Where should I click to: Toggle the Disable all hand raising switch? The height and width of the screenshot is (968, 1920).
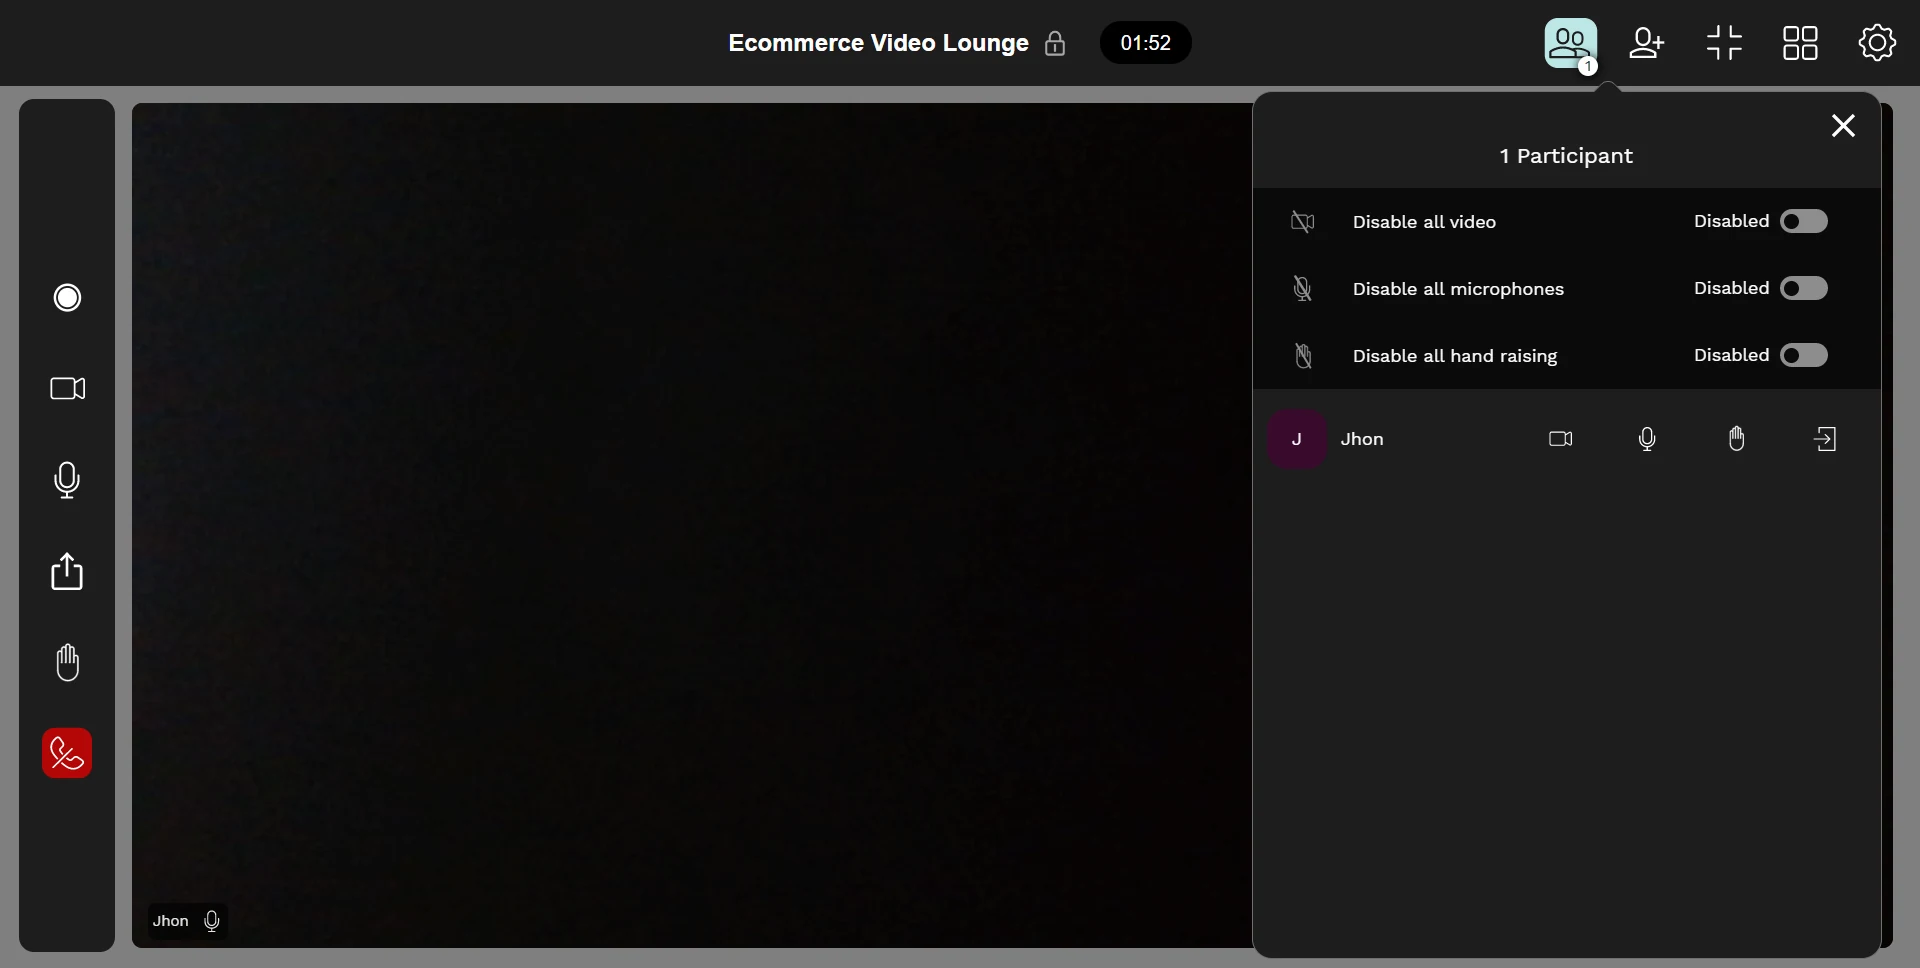1805,355
